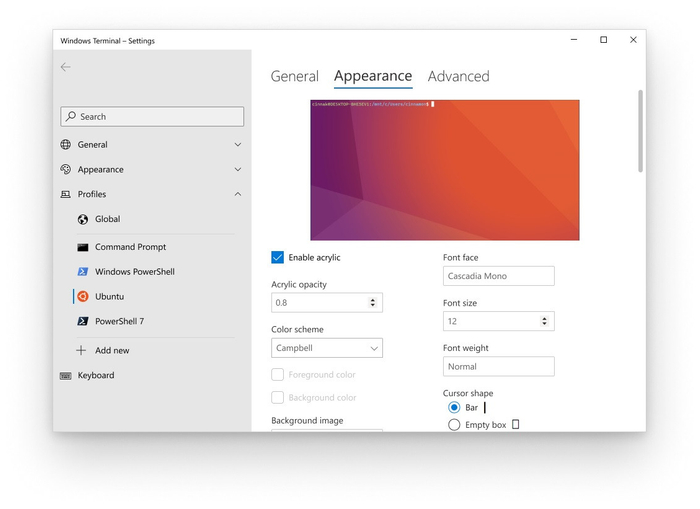Minimize the Windows Terminal Settings window
Image resolution: width=700 pixels, height=509 pixels.
(x=574, y=40)
